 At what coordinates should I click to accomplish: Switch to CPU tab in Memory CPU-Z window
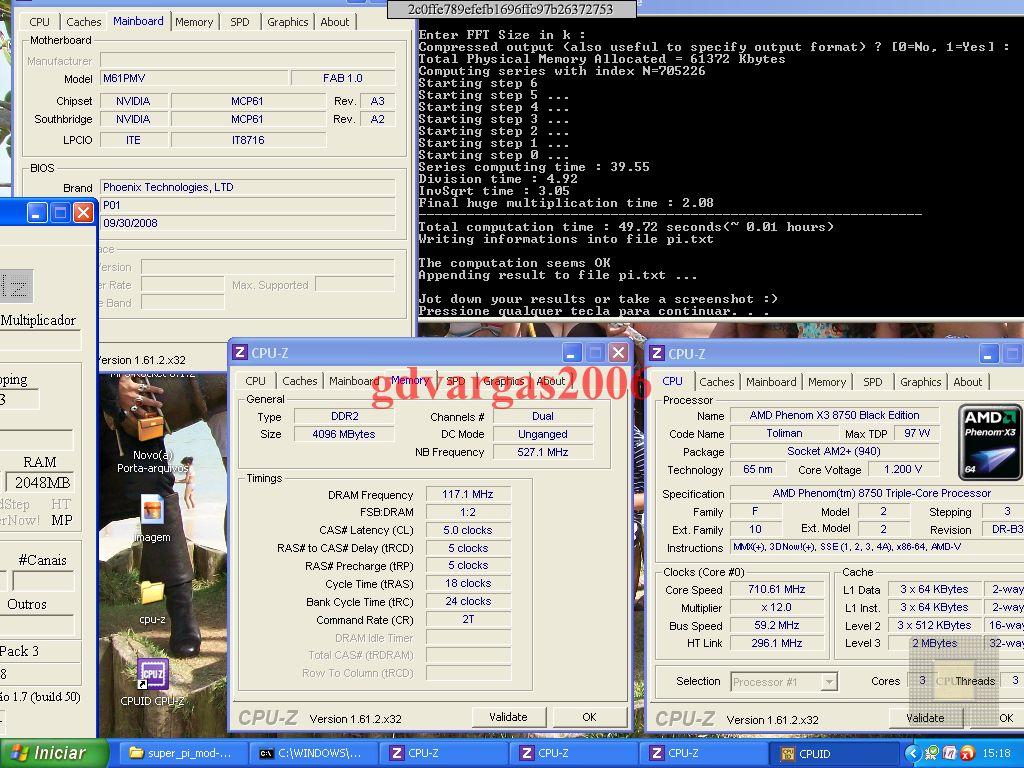(x=255, y=381)
